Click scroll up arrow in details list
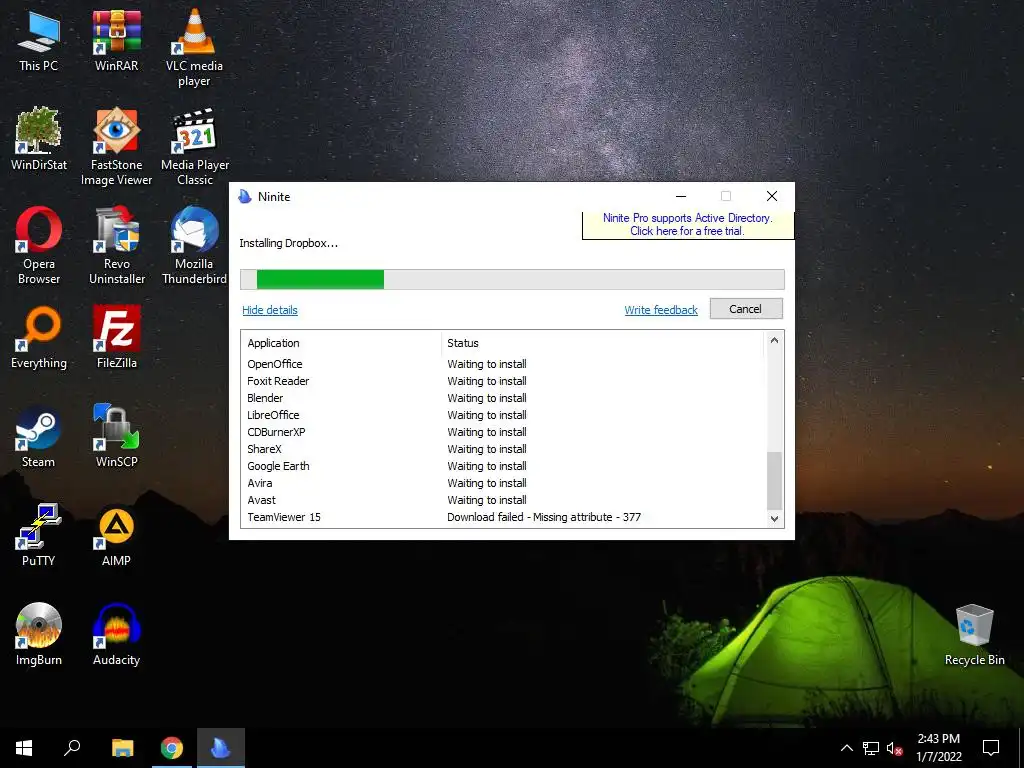 774,340
